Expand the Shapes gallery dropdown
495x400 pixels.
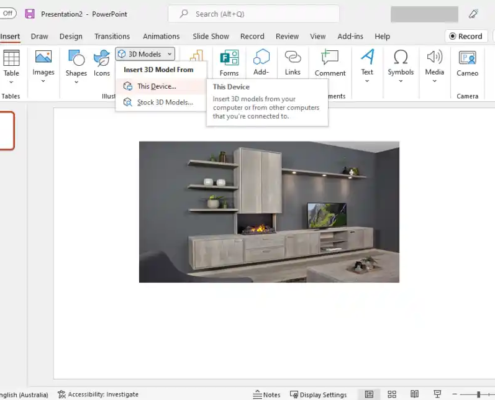(76, 82)
